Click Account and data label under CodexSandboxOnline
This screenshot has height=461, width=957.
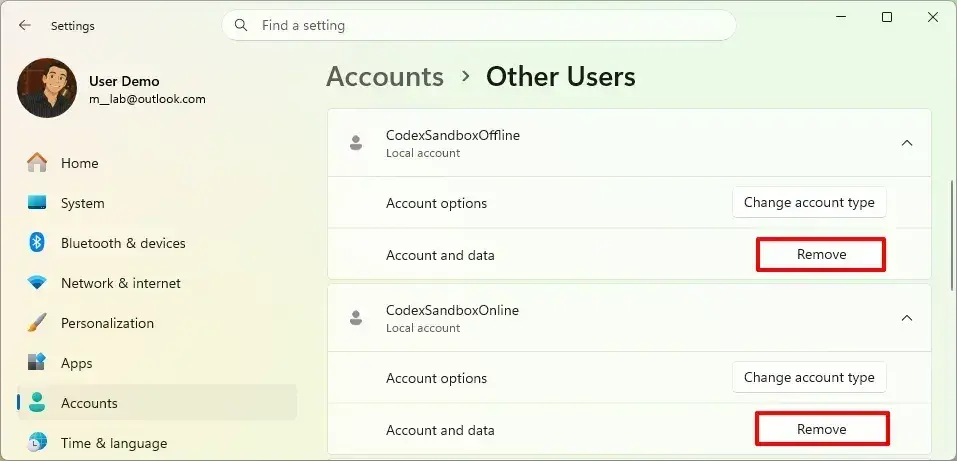tap(440, 430)
